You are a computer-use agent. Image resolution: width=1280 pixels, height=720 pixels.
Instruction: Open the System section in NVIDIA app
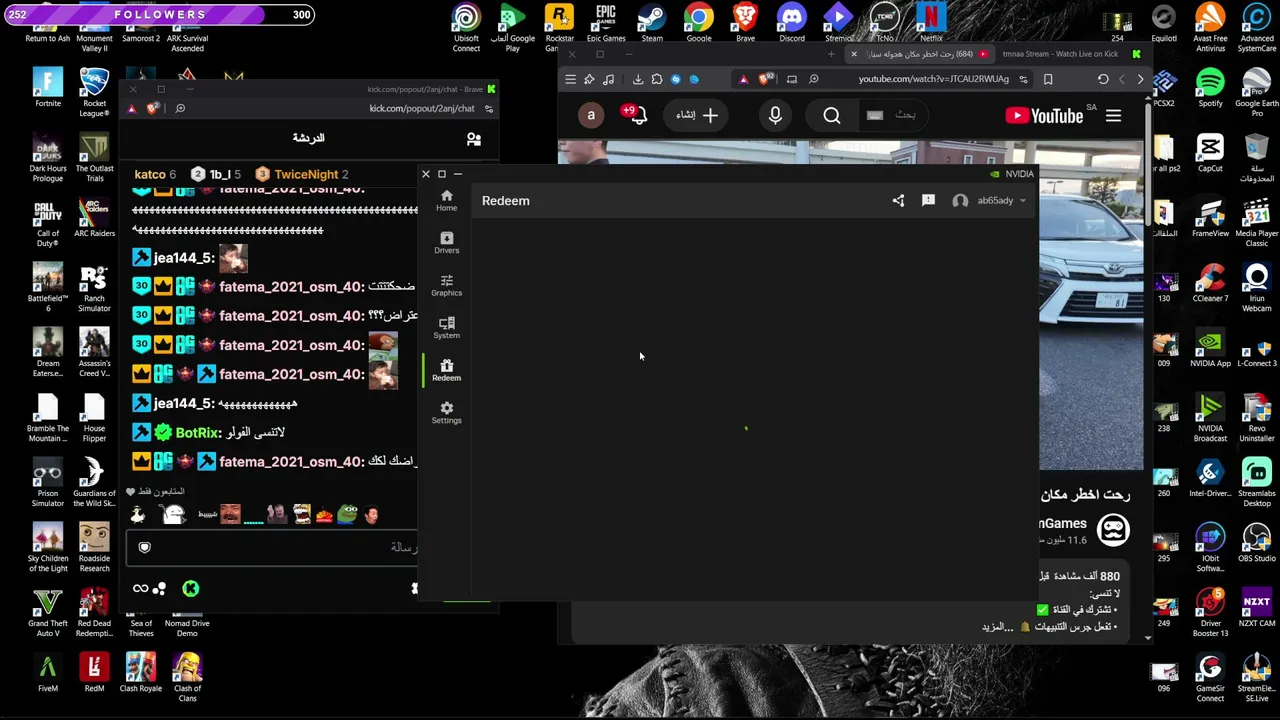click(446, 327)
